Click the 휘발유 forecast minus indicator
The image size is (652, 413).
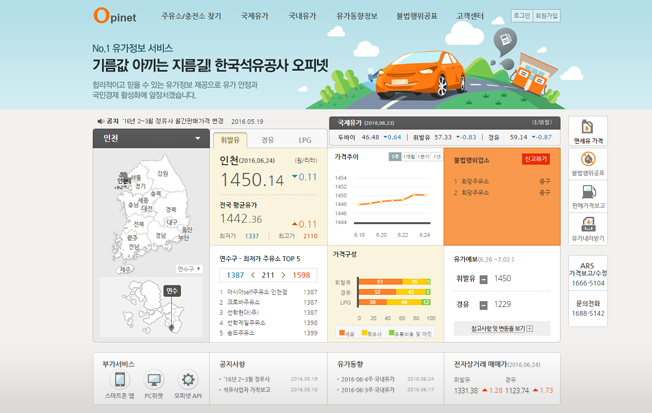pyautogui.click(x=483, y=279)
